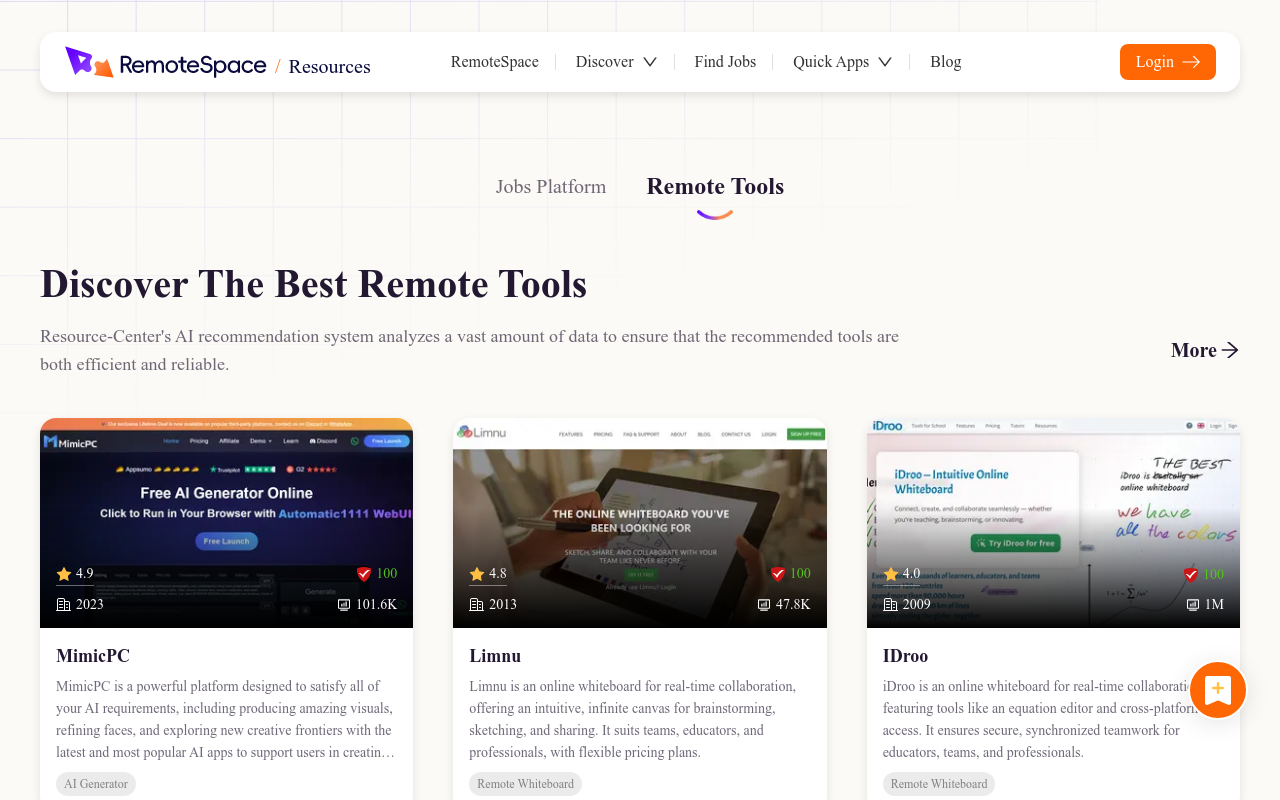Click the More arrow link
1280x800 pixels.
(1205, 350)
